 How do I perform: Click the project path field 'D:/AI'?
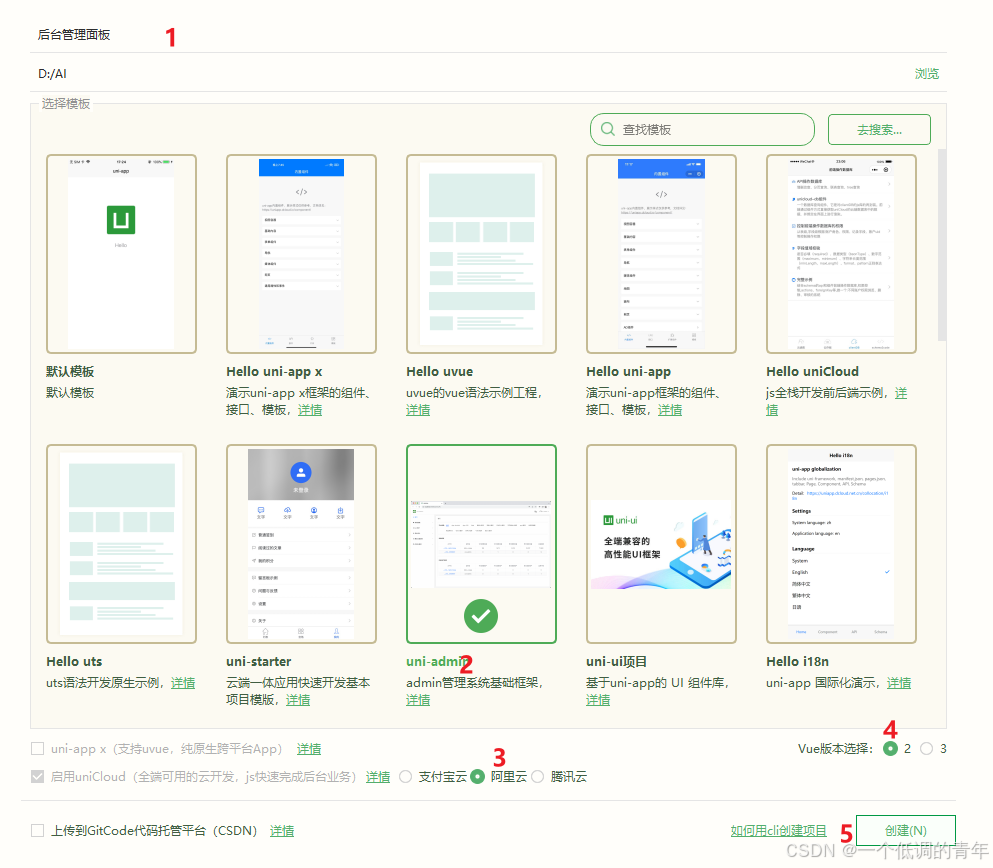tap(469, 73)
